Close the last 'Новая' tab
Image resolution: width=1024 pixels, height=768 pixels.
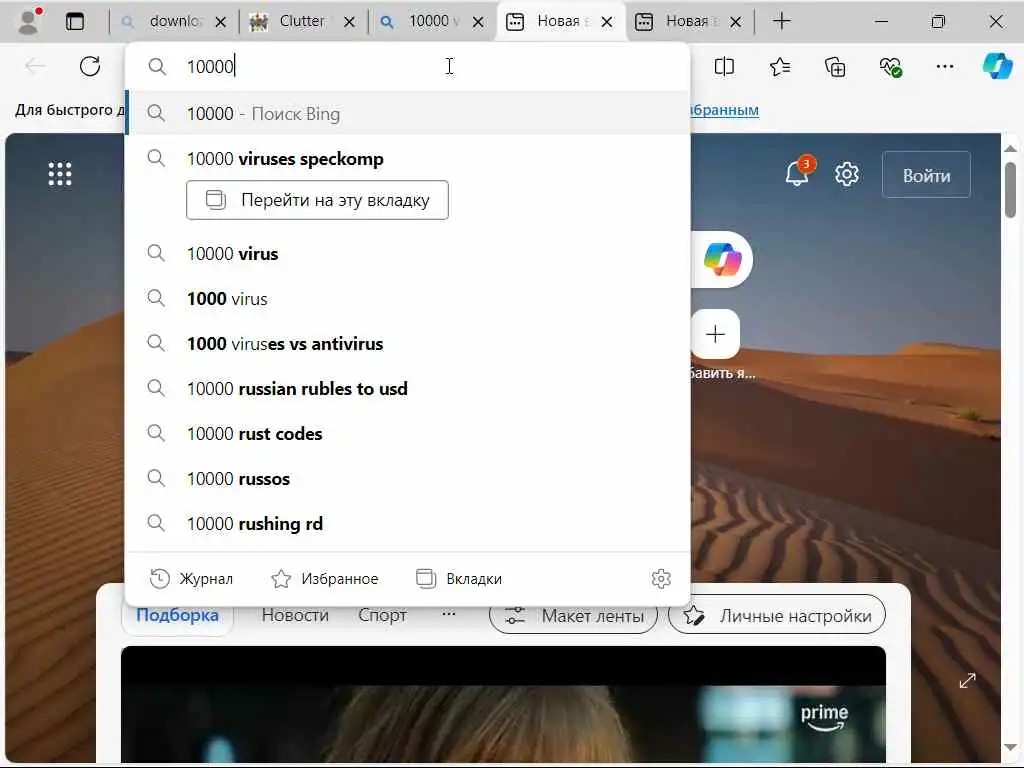coord(735,22)
